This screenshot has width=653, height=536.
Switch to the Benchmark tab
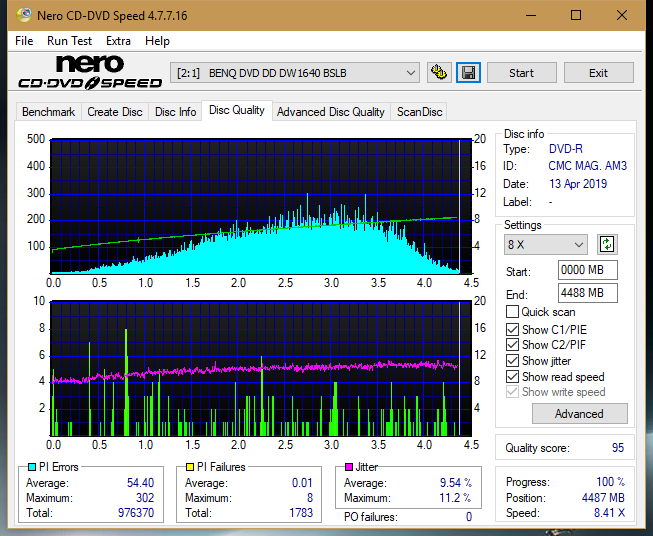click(x=49, y=112)
